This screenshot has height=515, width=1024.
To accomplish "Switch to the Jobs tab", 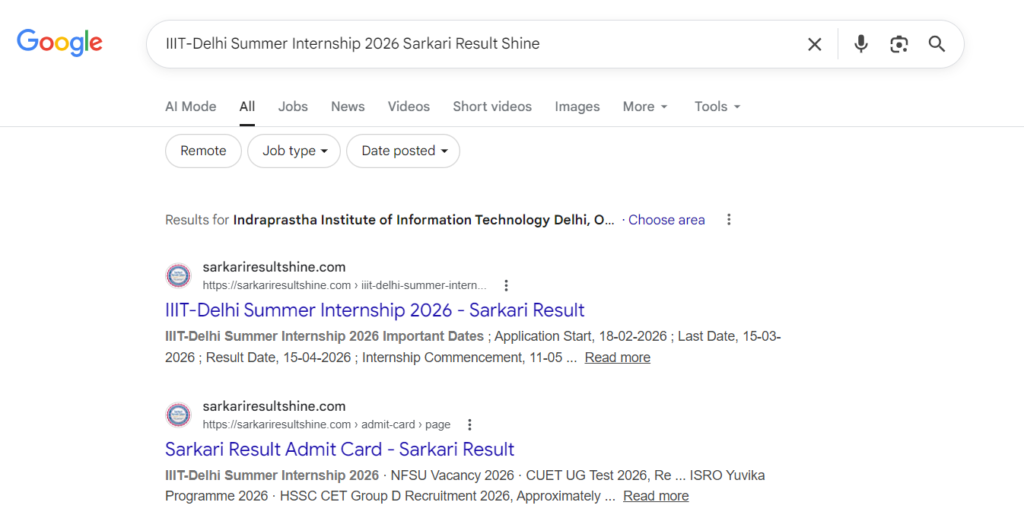I will tap(293, 106).
